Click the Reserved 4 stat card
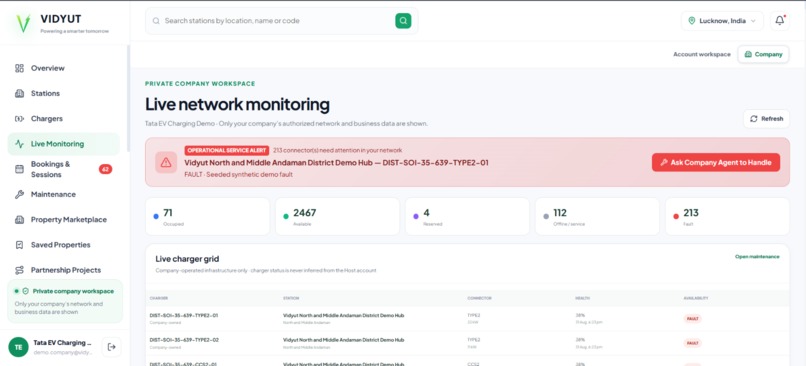806x366 pixels. (467, 216)
